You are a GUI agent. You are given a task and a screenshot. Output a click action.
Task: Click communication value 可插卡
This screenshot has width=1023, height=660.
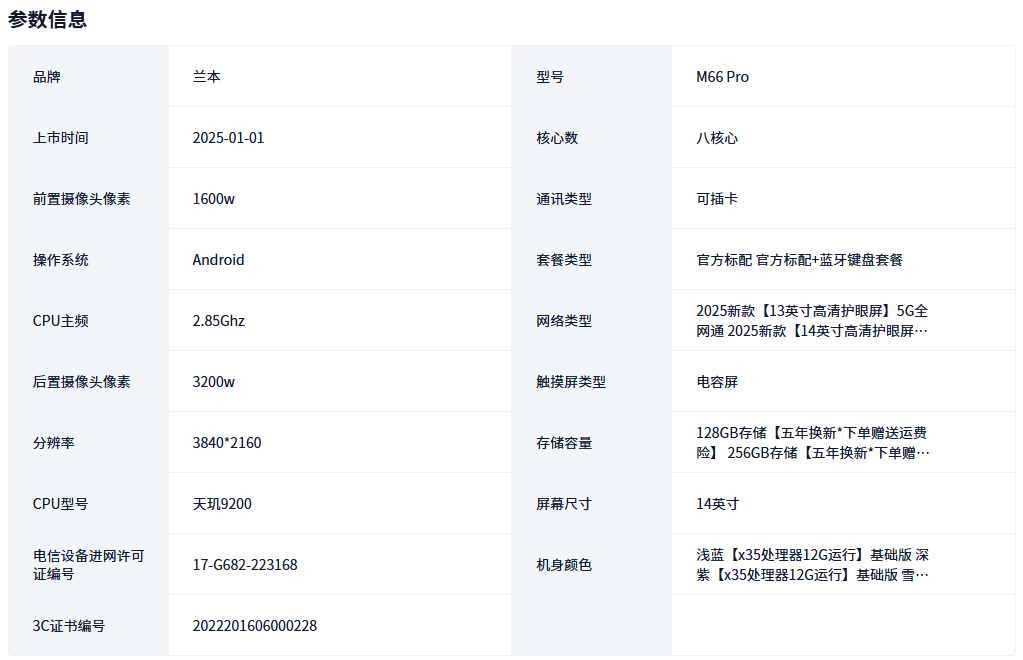pos(717,199)
